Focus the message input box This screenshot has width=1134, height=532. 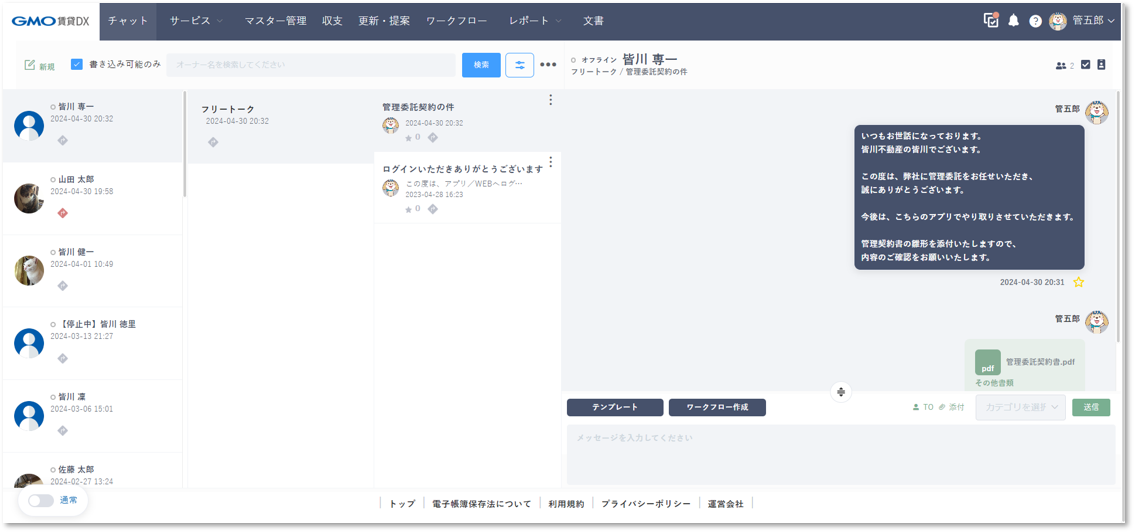[x=841, y=455]
